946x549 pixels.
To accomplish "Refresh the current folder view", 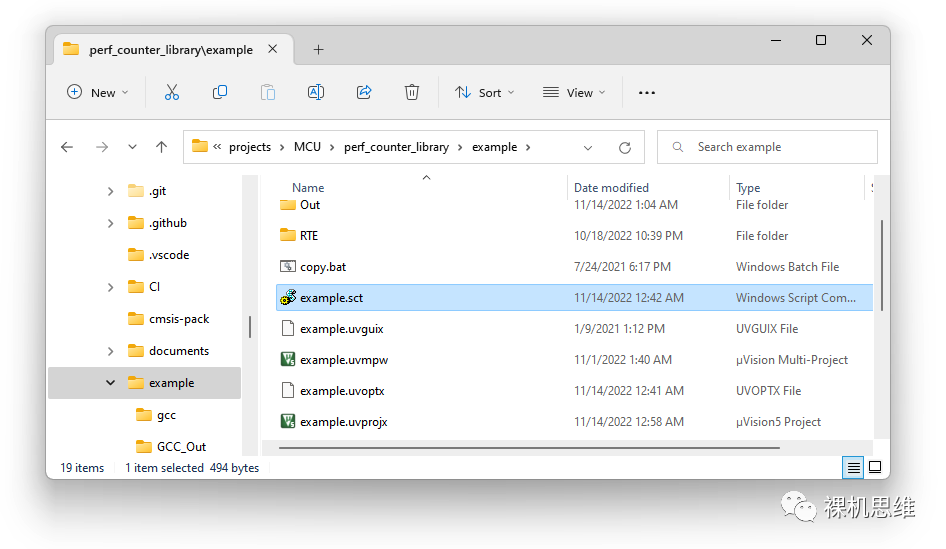I will (x=625, y=147).
